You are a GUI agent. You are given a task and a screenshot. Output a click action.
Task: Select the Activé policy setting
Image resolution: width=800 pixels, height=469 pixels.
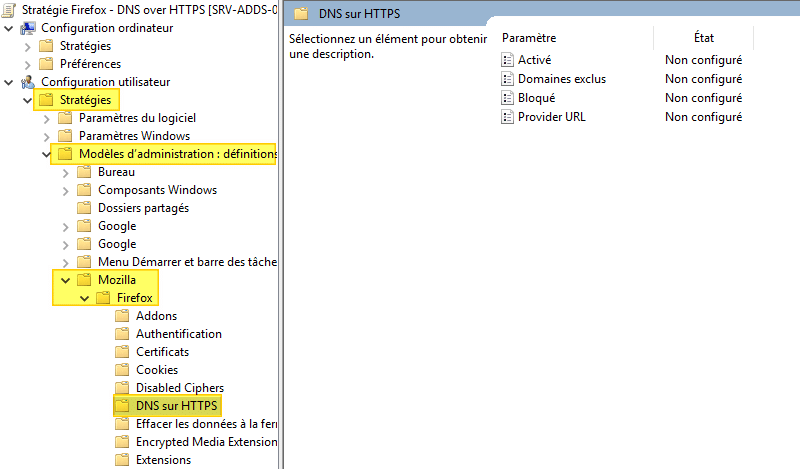click(534, 60)
